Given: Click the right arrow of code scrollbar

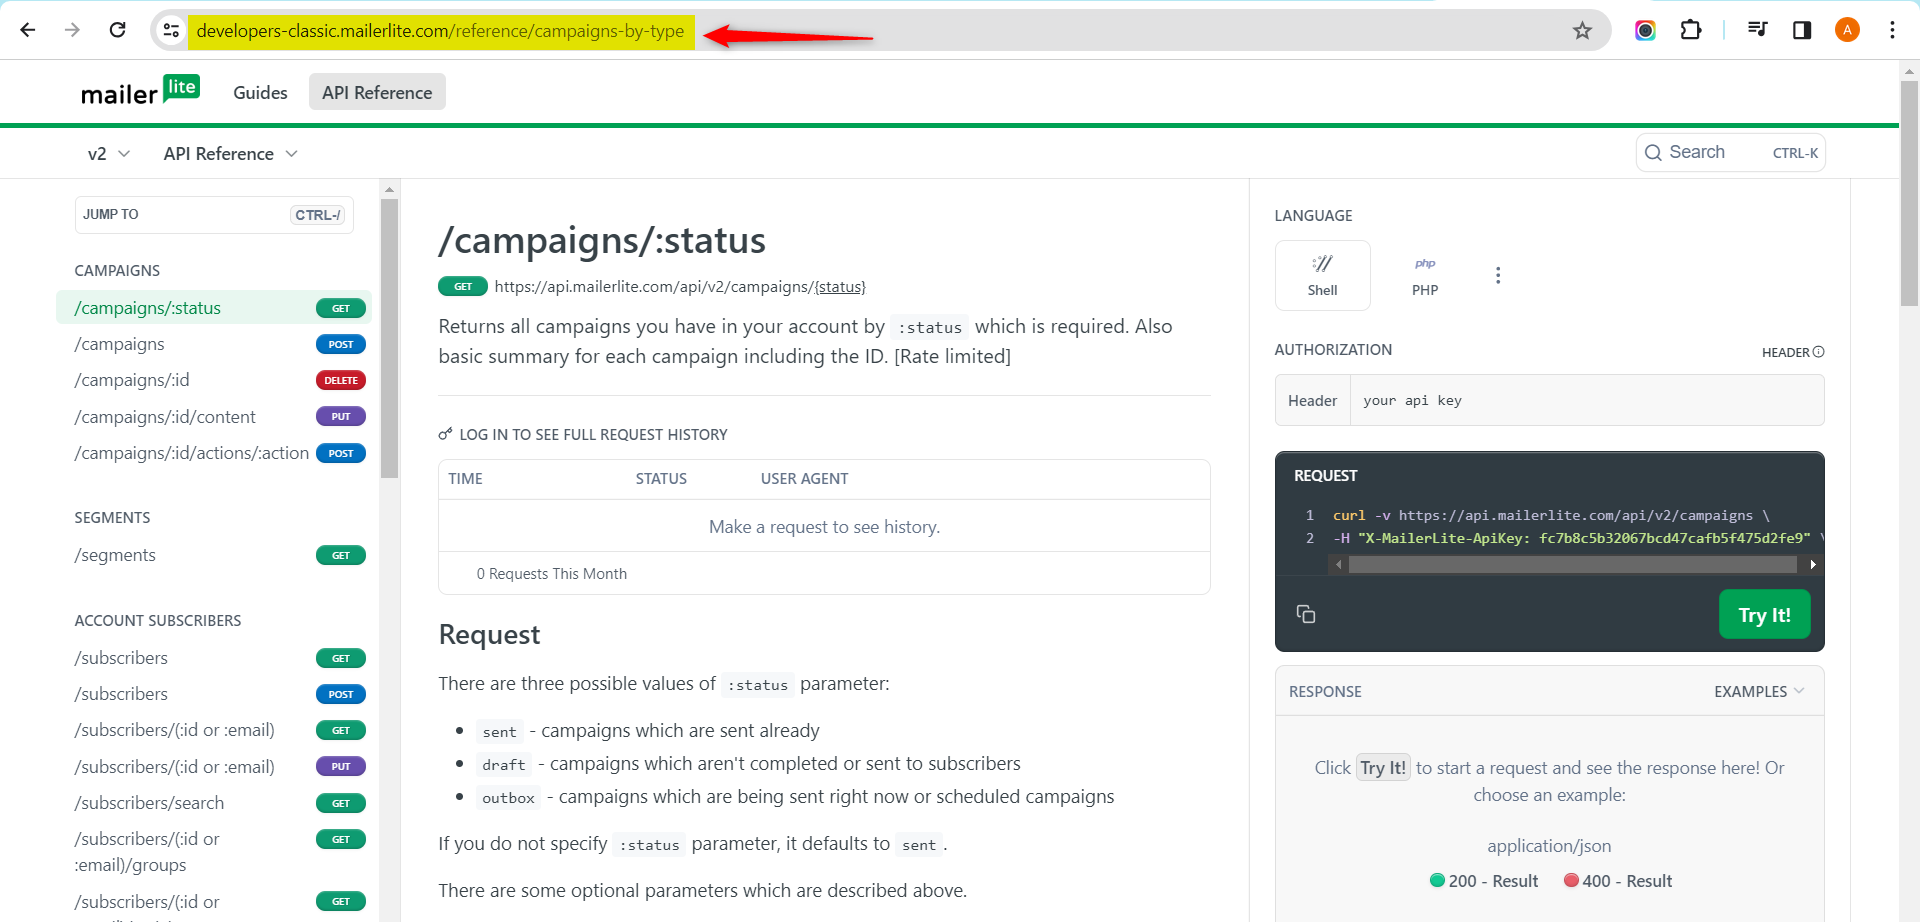Looking at the screenshot, I should 1812,565.
